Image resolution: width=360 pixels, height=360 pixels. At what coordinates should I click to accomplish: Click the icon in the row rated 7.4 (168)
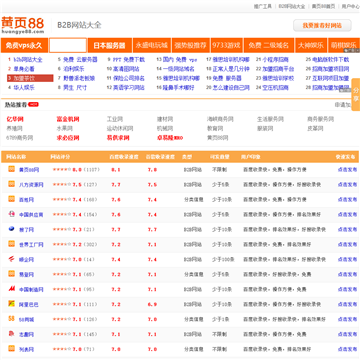pos(12,199)
